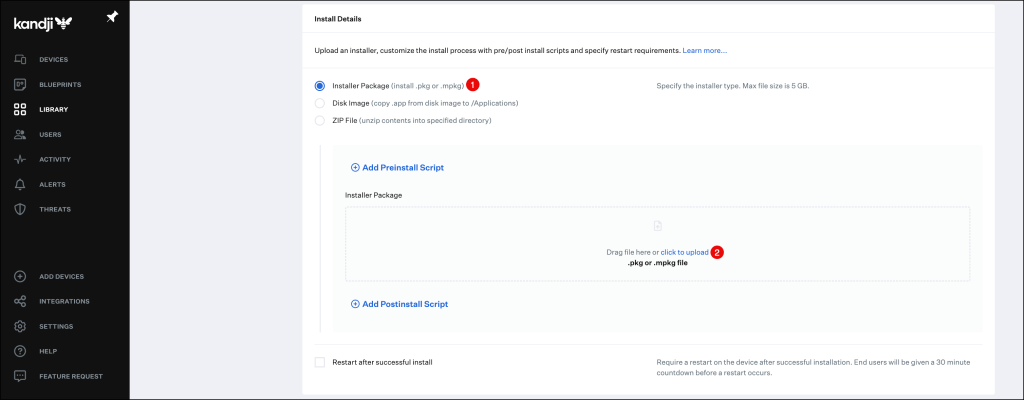Image resolution: width=1024 pixels, height=400 pixels.
Task: Open Blueprints via its sidebar icon
Action: [20, 84]
